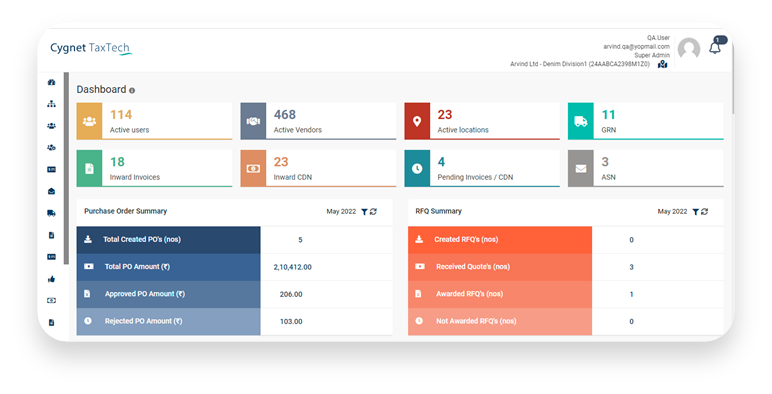Viewport: 772px width, 394px height.
Task: Click the info icon beside Dashboard
Action: (x=132, y=90)
